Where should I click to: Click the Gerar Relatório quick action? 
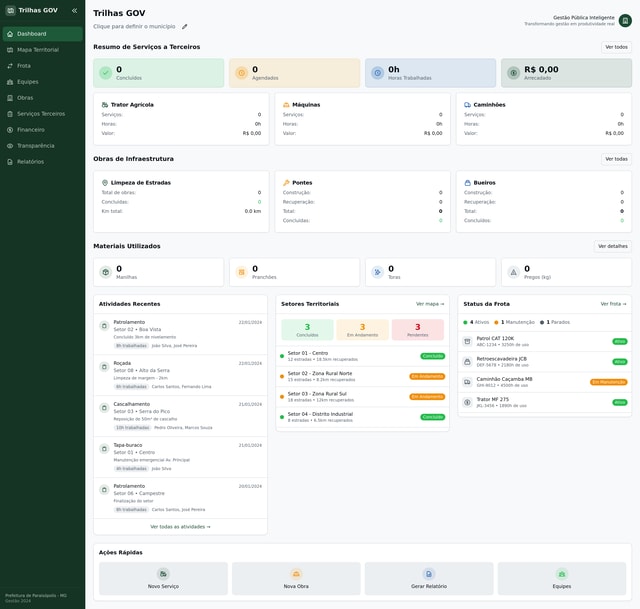point(429,578)
